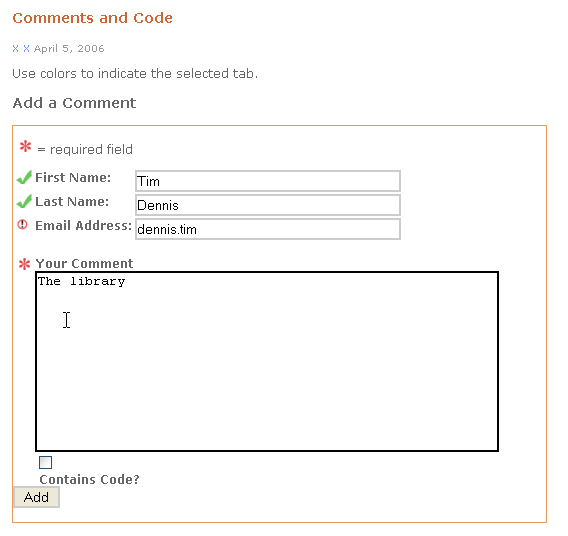Click the Email Address label
The width and height of the screenshot is (568, 536).
click(x=83, y=225)
